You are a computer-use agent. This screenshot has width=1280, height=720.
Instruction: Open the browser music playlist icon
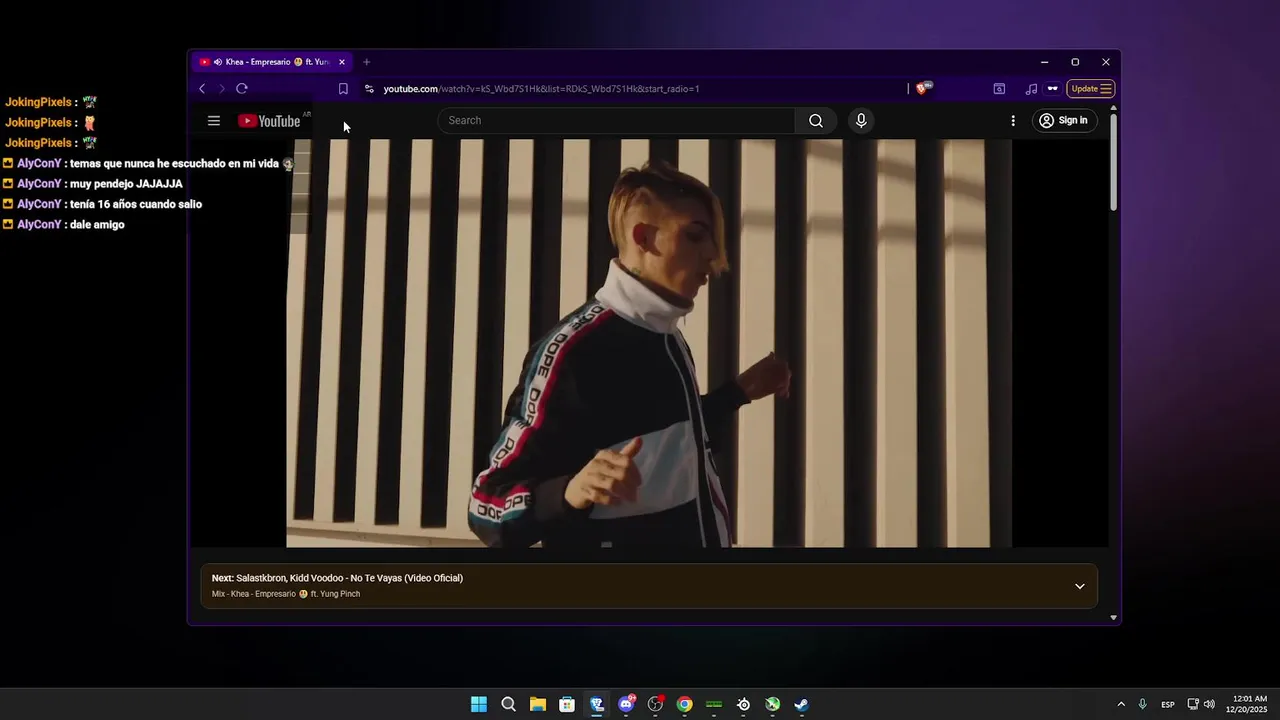tap(1031, 89)
